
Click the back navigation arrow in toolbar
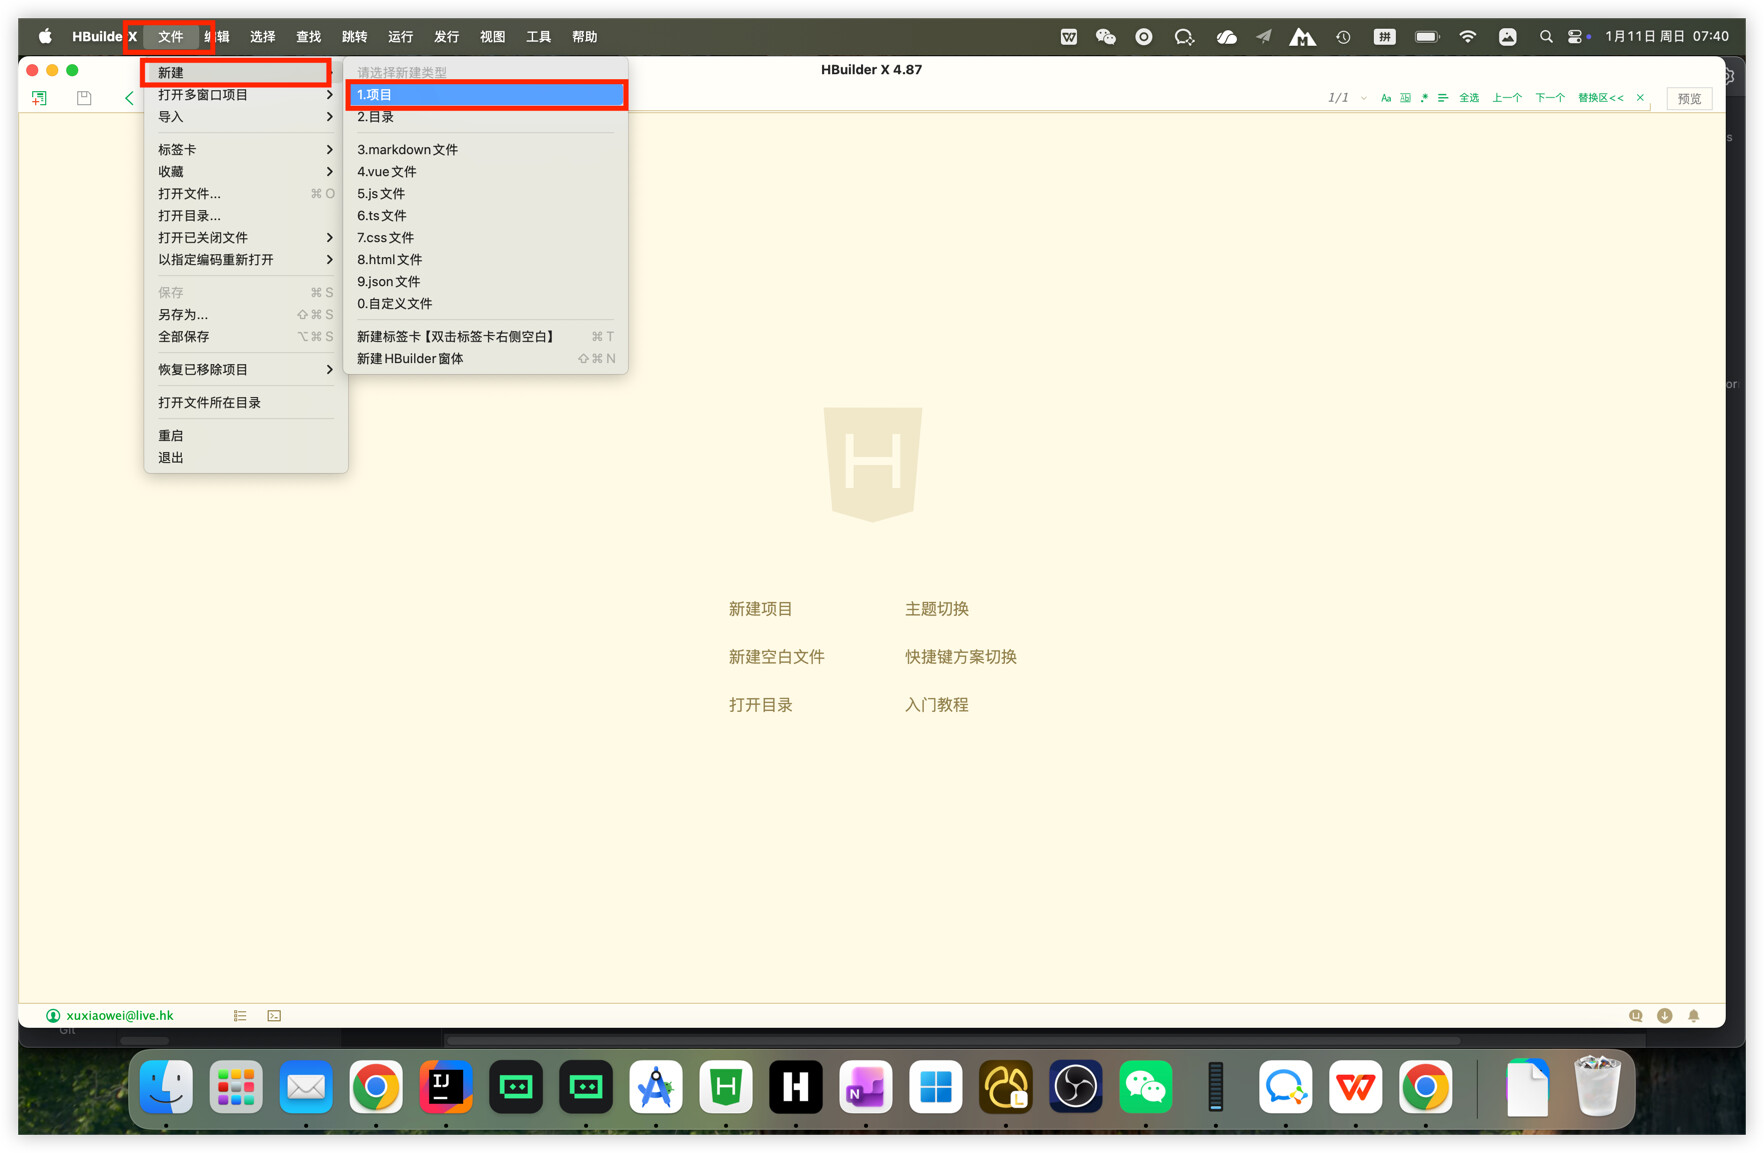click(129, 98)
